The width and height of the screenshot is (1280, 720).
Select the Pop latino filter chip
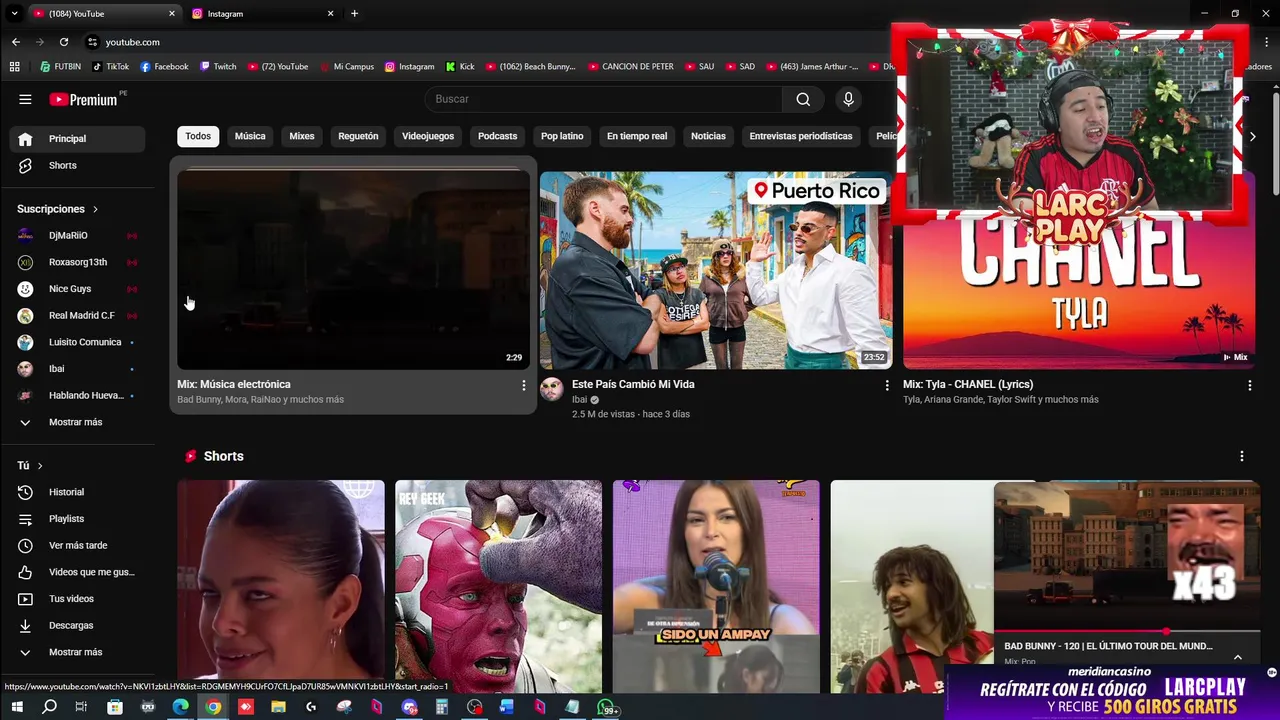pyautogui.click(x=562, y=136)
